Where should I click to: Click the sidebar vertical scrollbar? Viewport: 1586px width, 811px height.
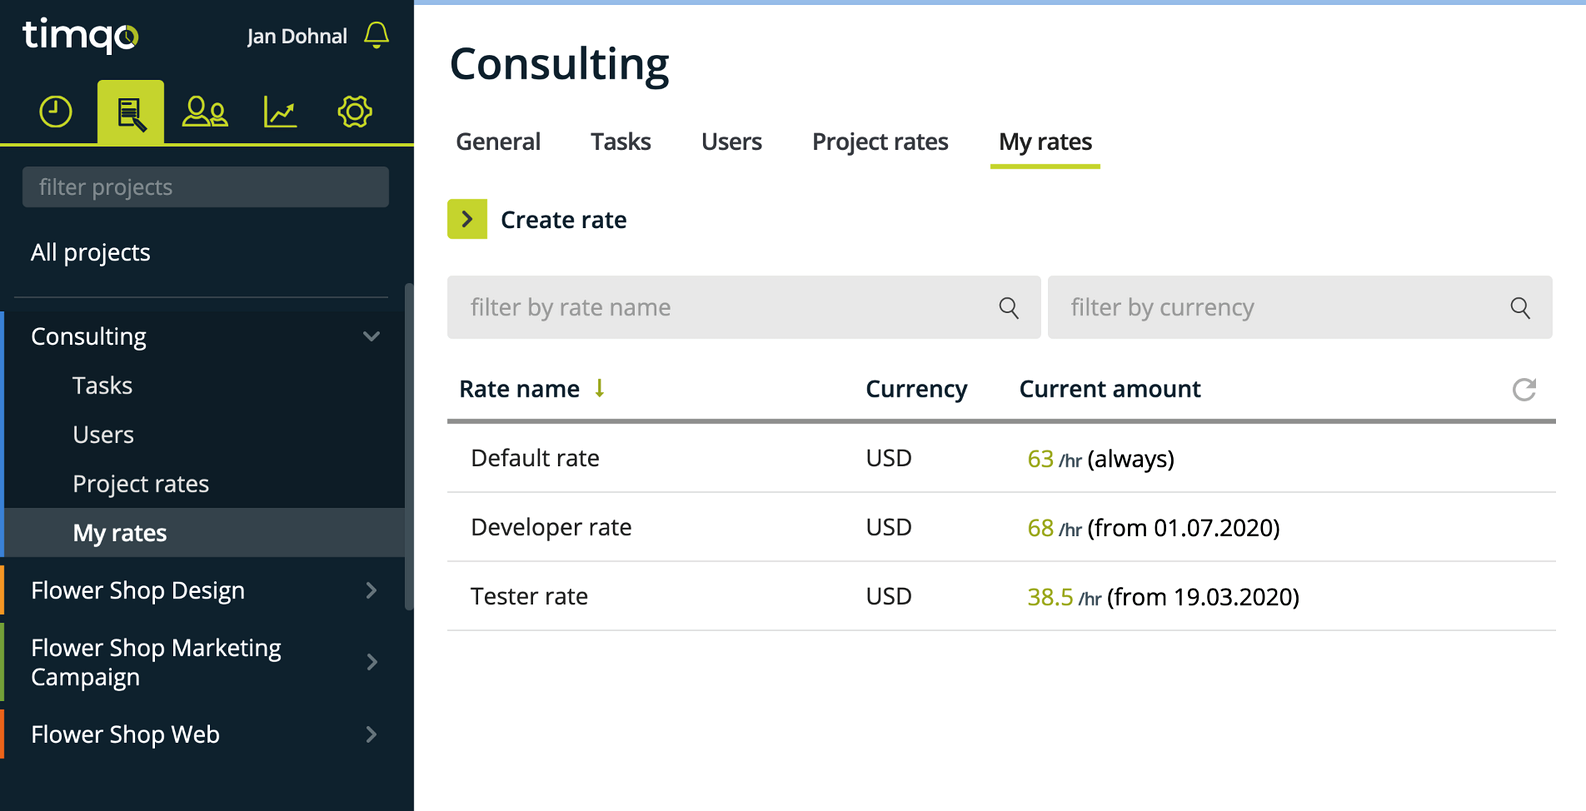408,446
